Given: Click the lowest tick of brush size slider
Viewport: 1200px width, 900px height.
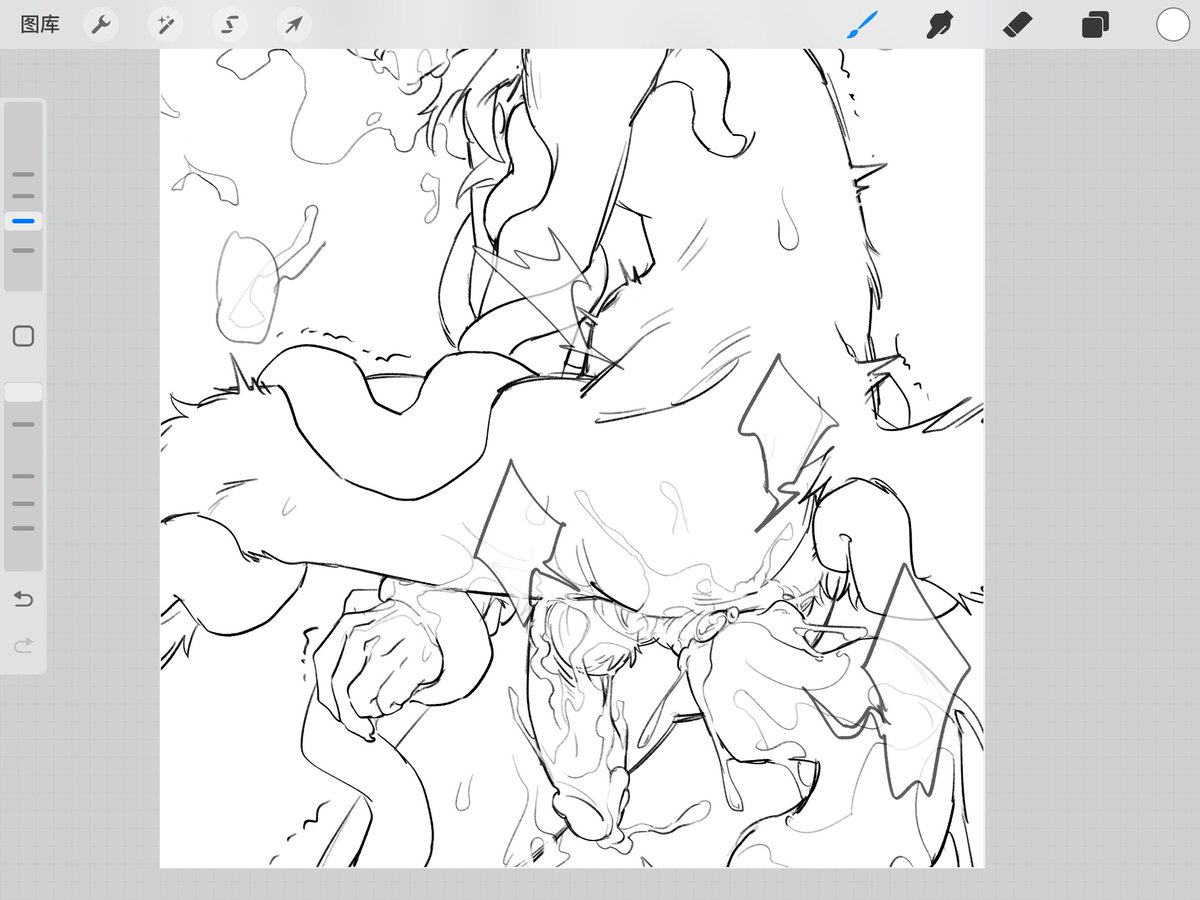Looking at the screenshot, I should [23, 250].
